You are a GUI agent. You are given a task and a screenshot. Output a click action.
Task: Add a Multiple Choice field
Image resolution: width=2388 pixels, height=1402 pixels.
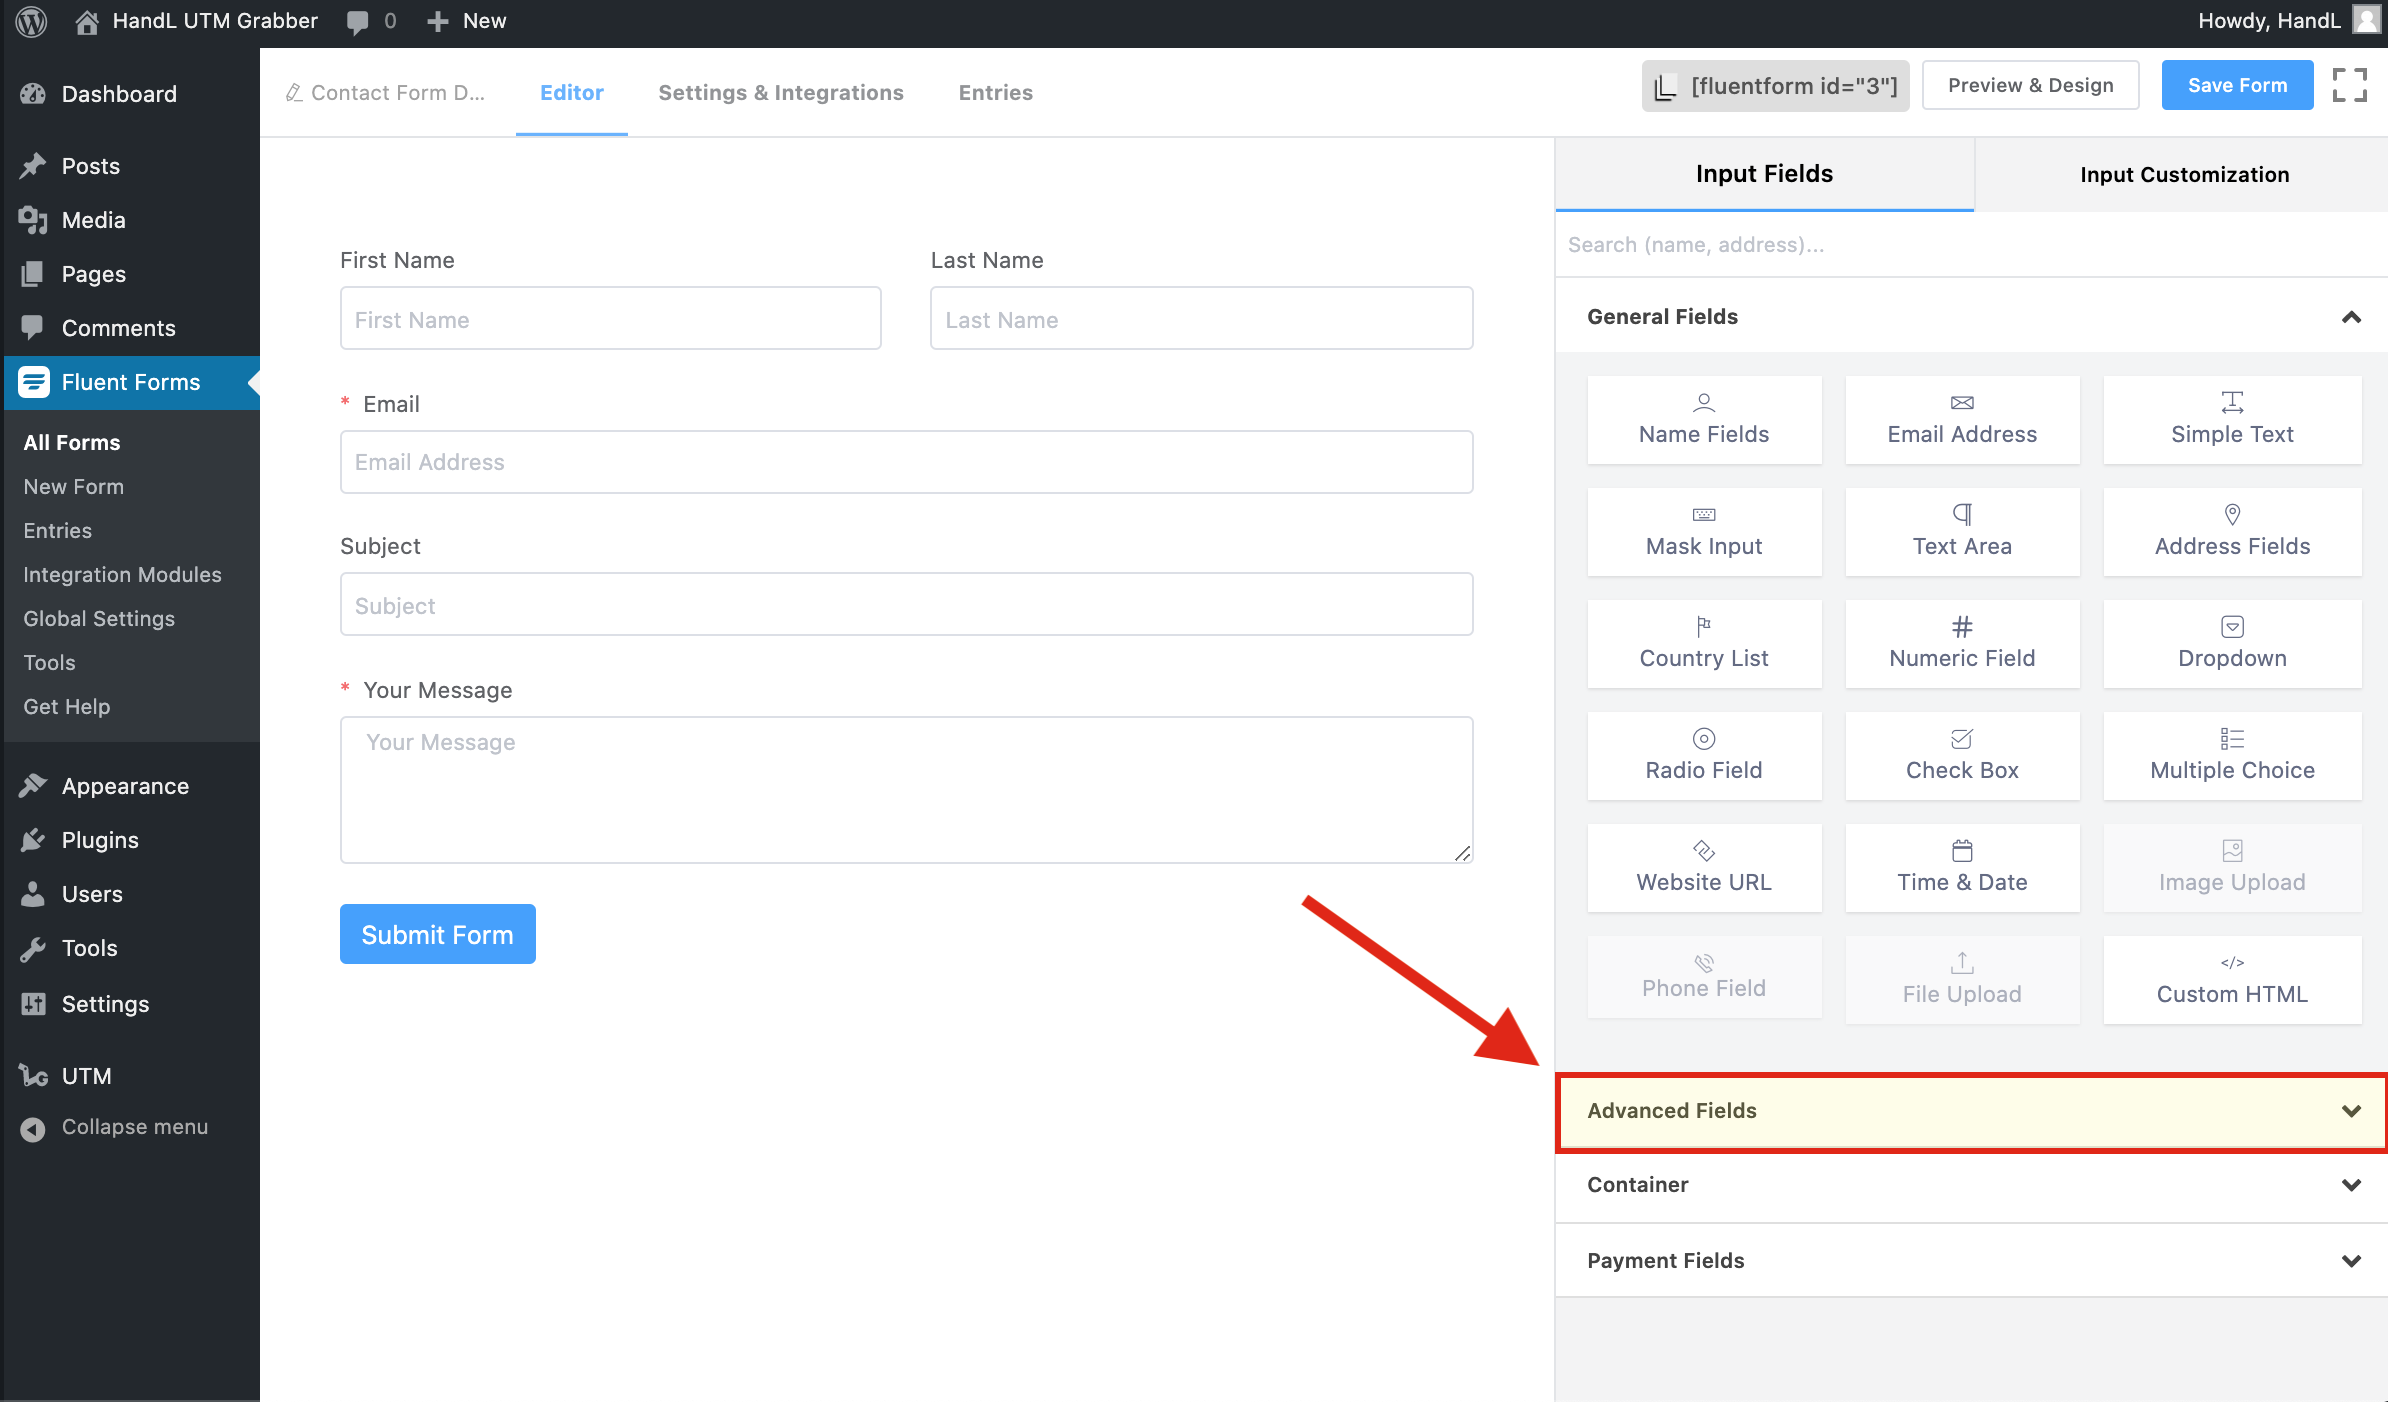pyautogui.click(x=2231, y=756)
